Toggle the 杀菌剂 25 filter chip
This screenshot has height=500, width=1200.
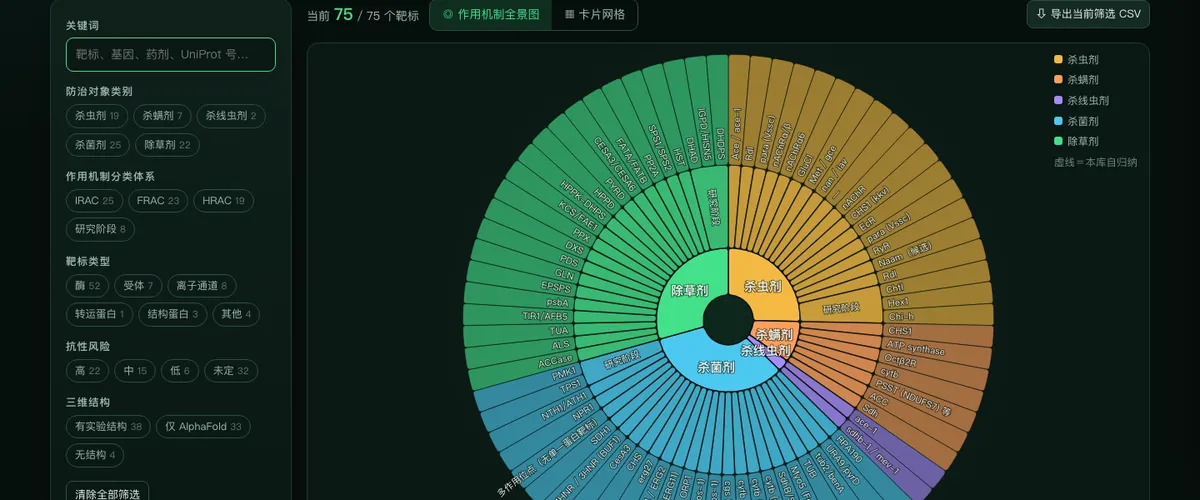pyautogui.click(x=97, y=145)
